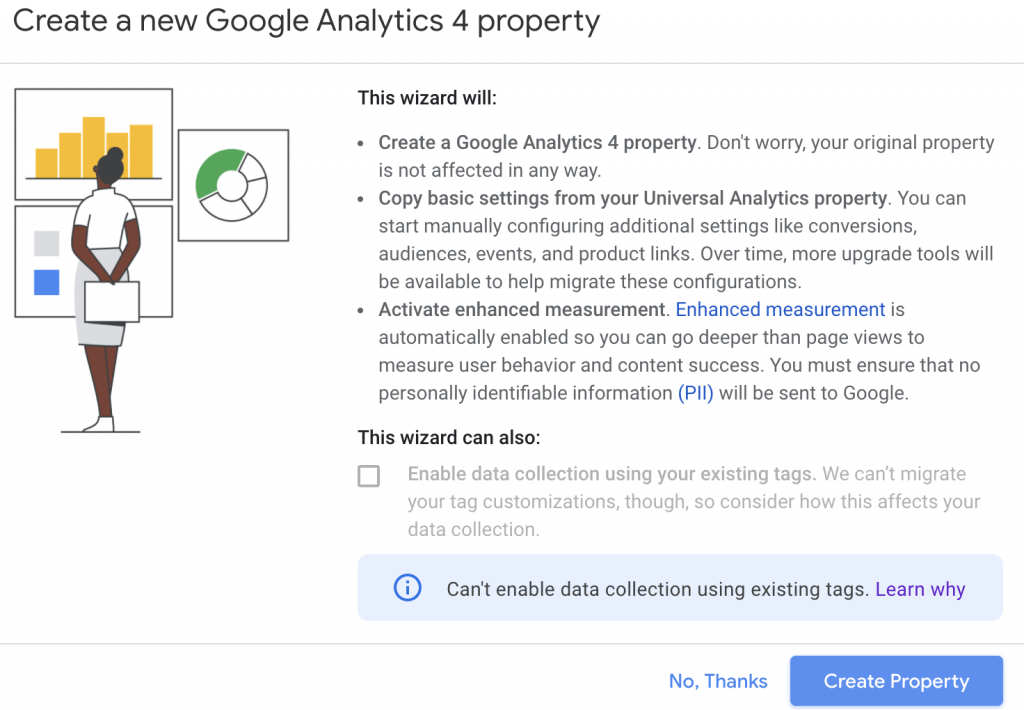Click the woman figure illustration
Screen dimensions: 1024x710
[x=107, y=290]
